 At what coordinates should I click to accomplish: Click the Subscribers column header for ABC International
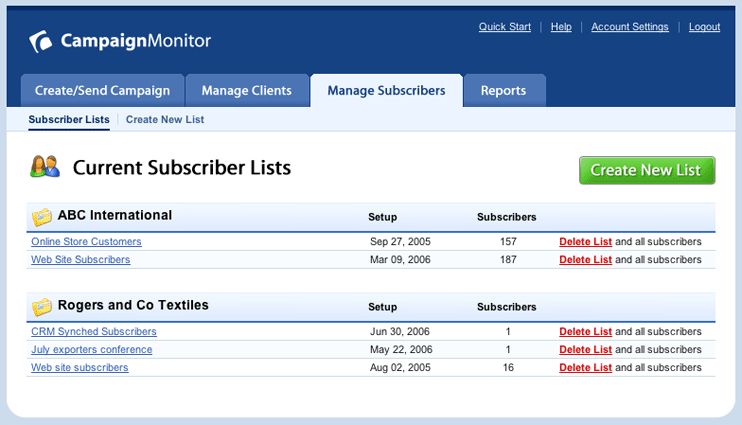coord(506,217)
